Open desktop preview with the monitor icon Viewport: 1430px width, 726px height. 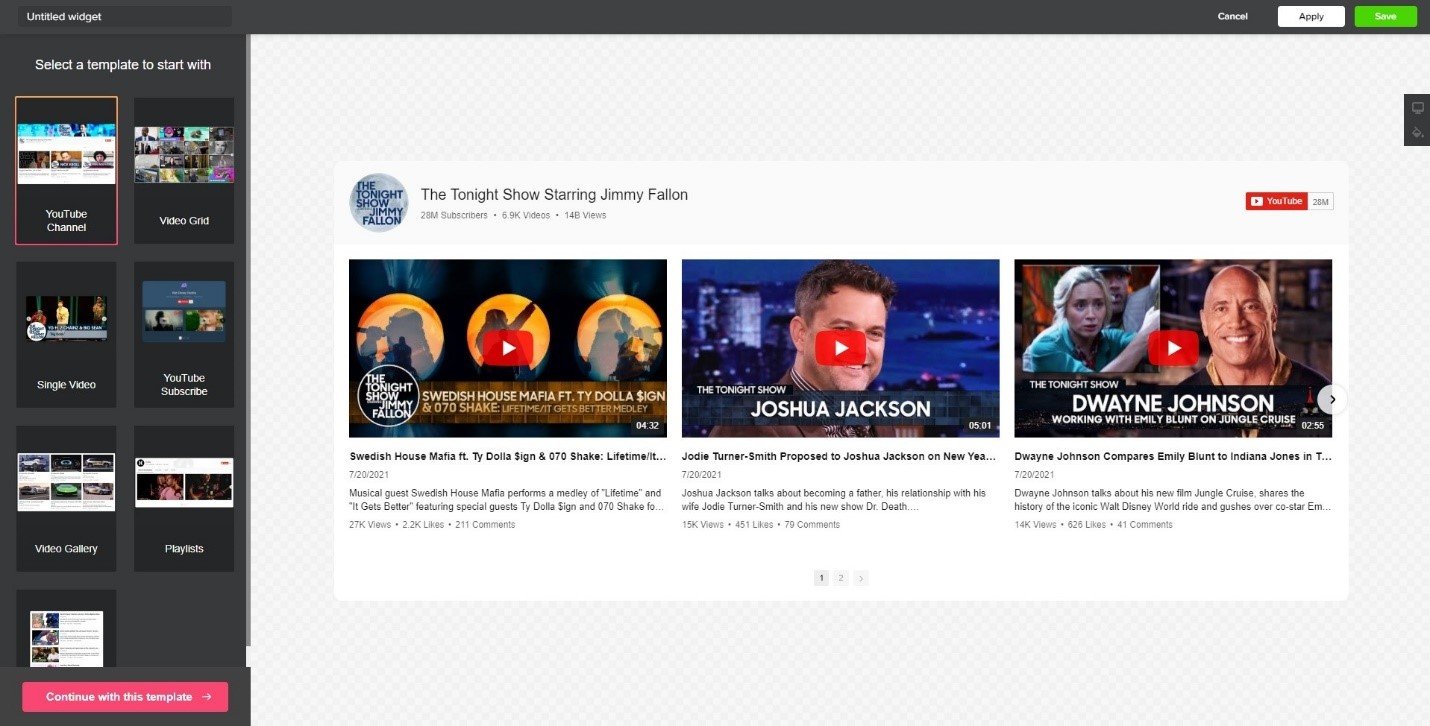point(1417,107)
